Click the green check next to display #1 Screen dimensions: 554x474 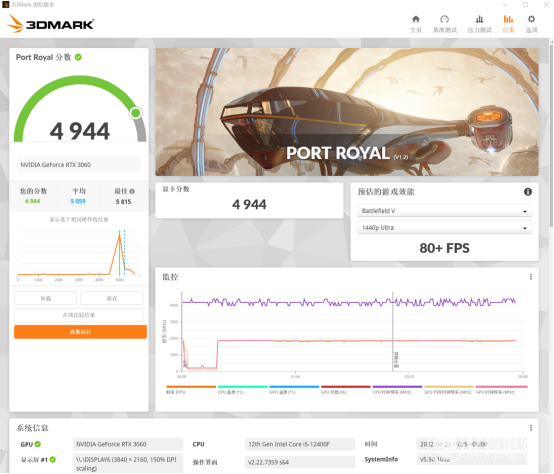pyautogui.click(x=53, y=459)
